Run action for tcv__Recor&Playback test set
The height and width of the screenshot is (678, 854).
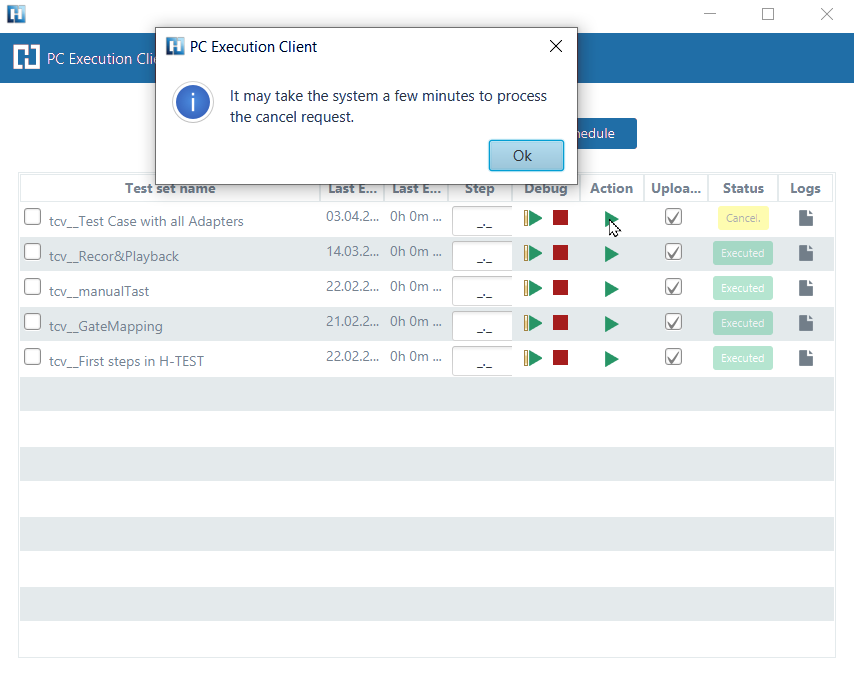coord(612,254)
